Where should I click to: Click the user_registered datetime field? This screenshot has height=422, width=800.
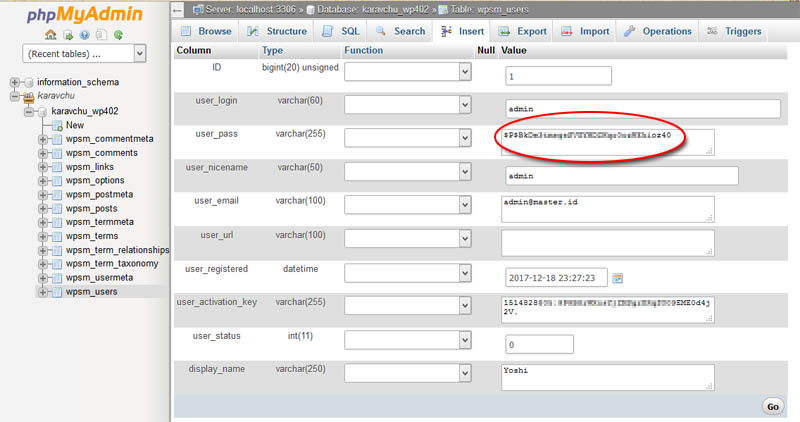[556, 278]
